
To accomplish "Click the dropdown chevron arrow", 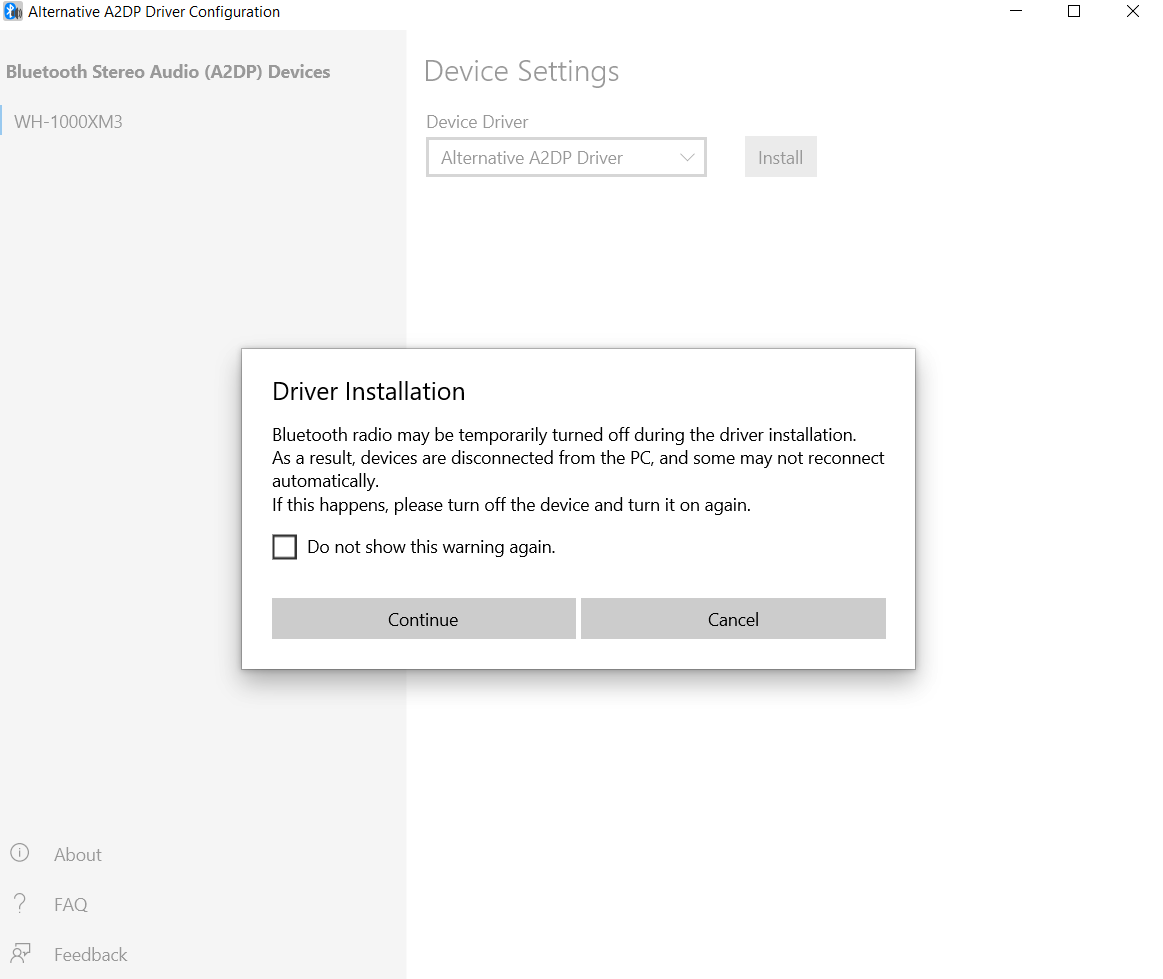I will pos(687,157).
